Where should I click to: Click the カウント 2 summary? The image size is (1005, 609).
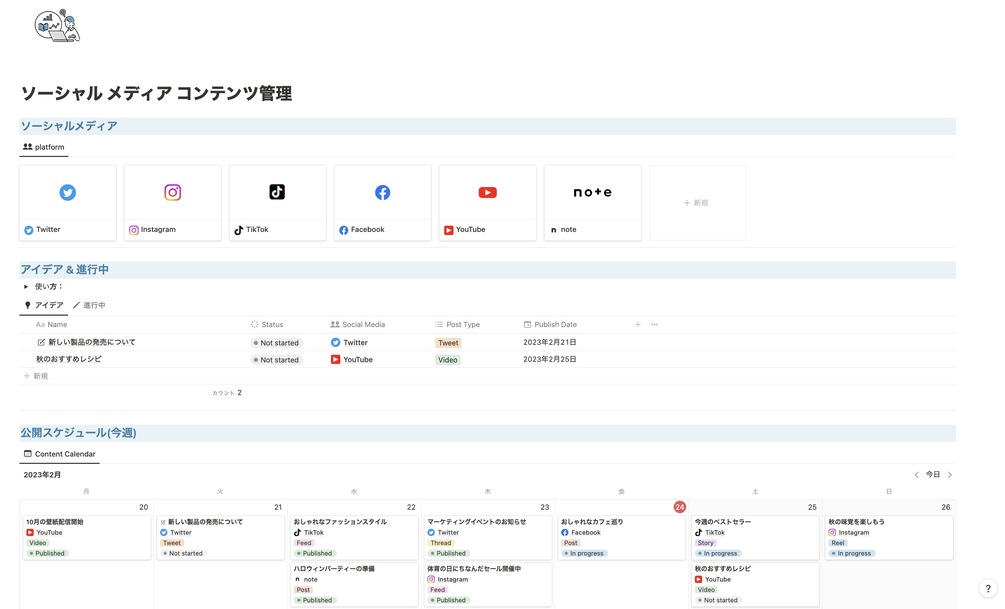point(227,393)
